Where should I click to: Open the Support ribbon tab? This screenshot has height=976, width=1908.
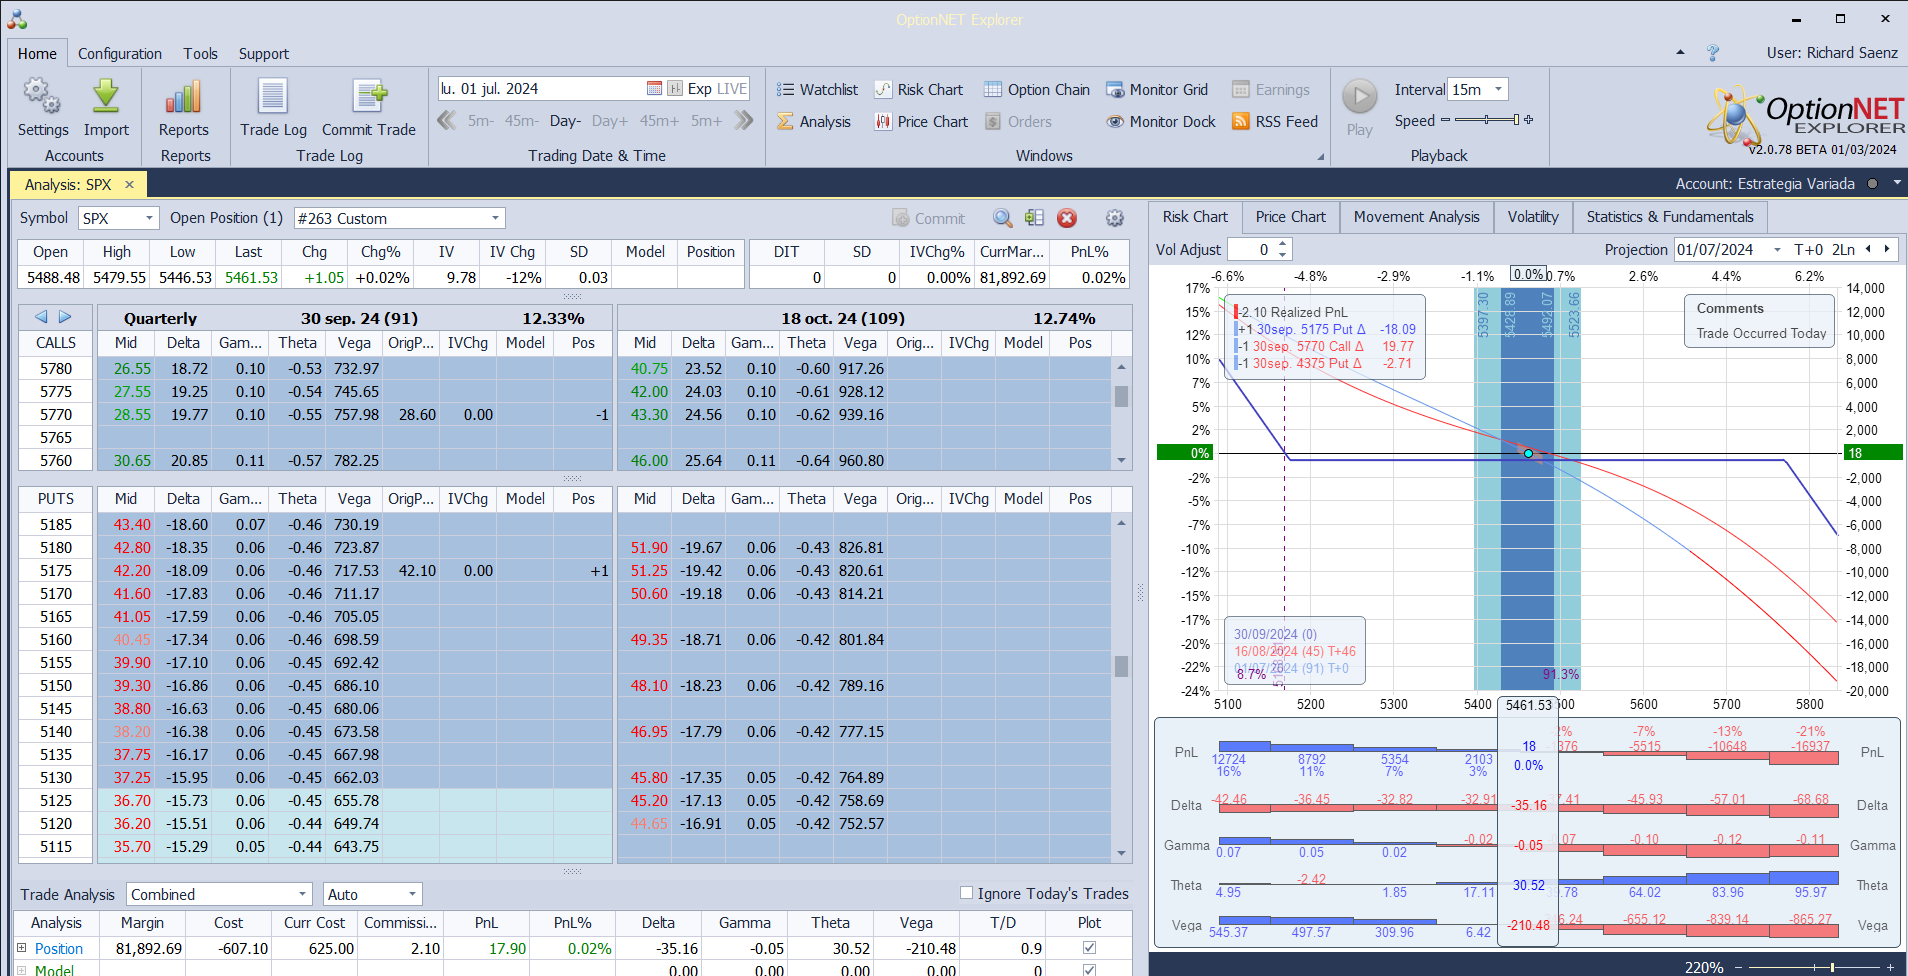(264, 53)
